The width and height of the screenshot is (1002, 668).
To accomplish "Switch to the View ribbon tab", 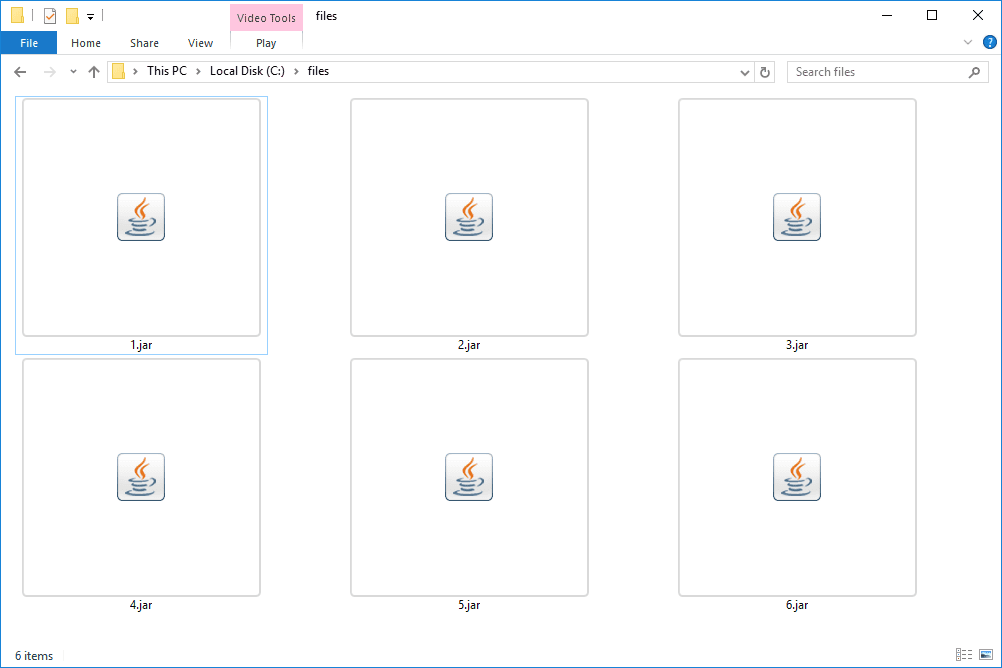I will pos(200,43).
